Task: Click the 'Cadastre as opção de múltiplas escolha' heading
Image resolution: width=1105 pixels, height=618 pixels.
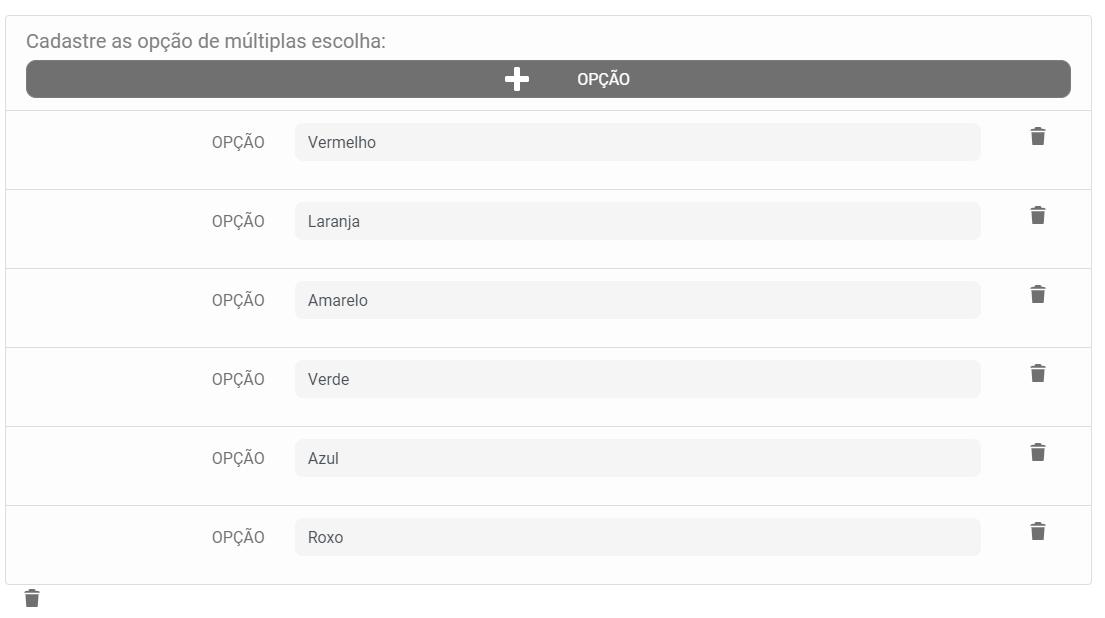Action: click(206, 42)
